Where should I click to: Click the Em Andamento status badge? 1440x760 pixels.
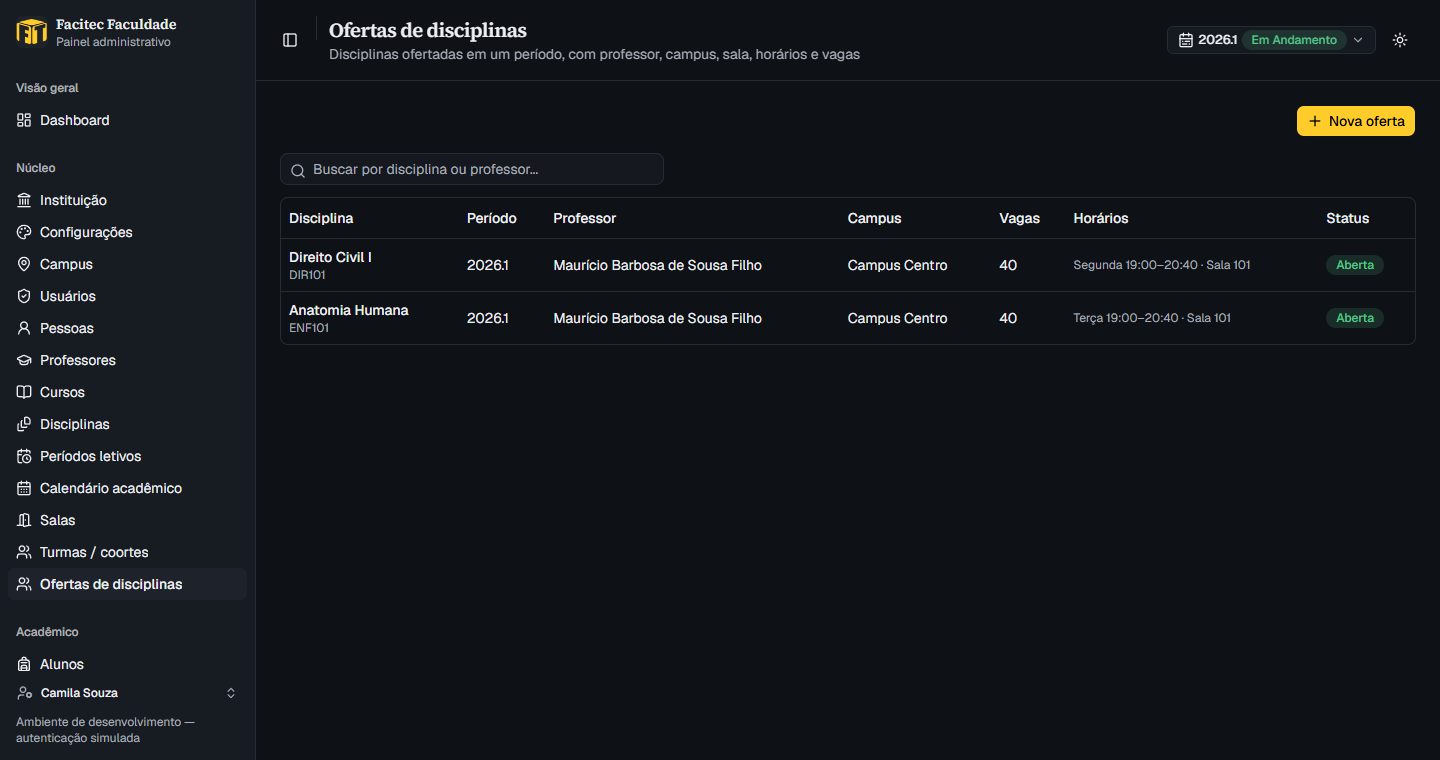click(1294, 40)
